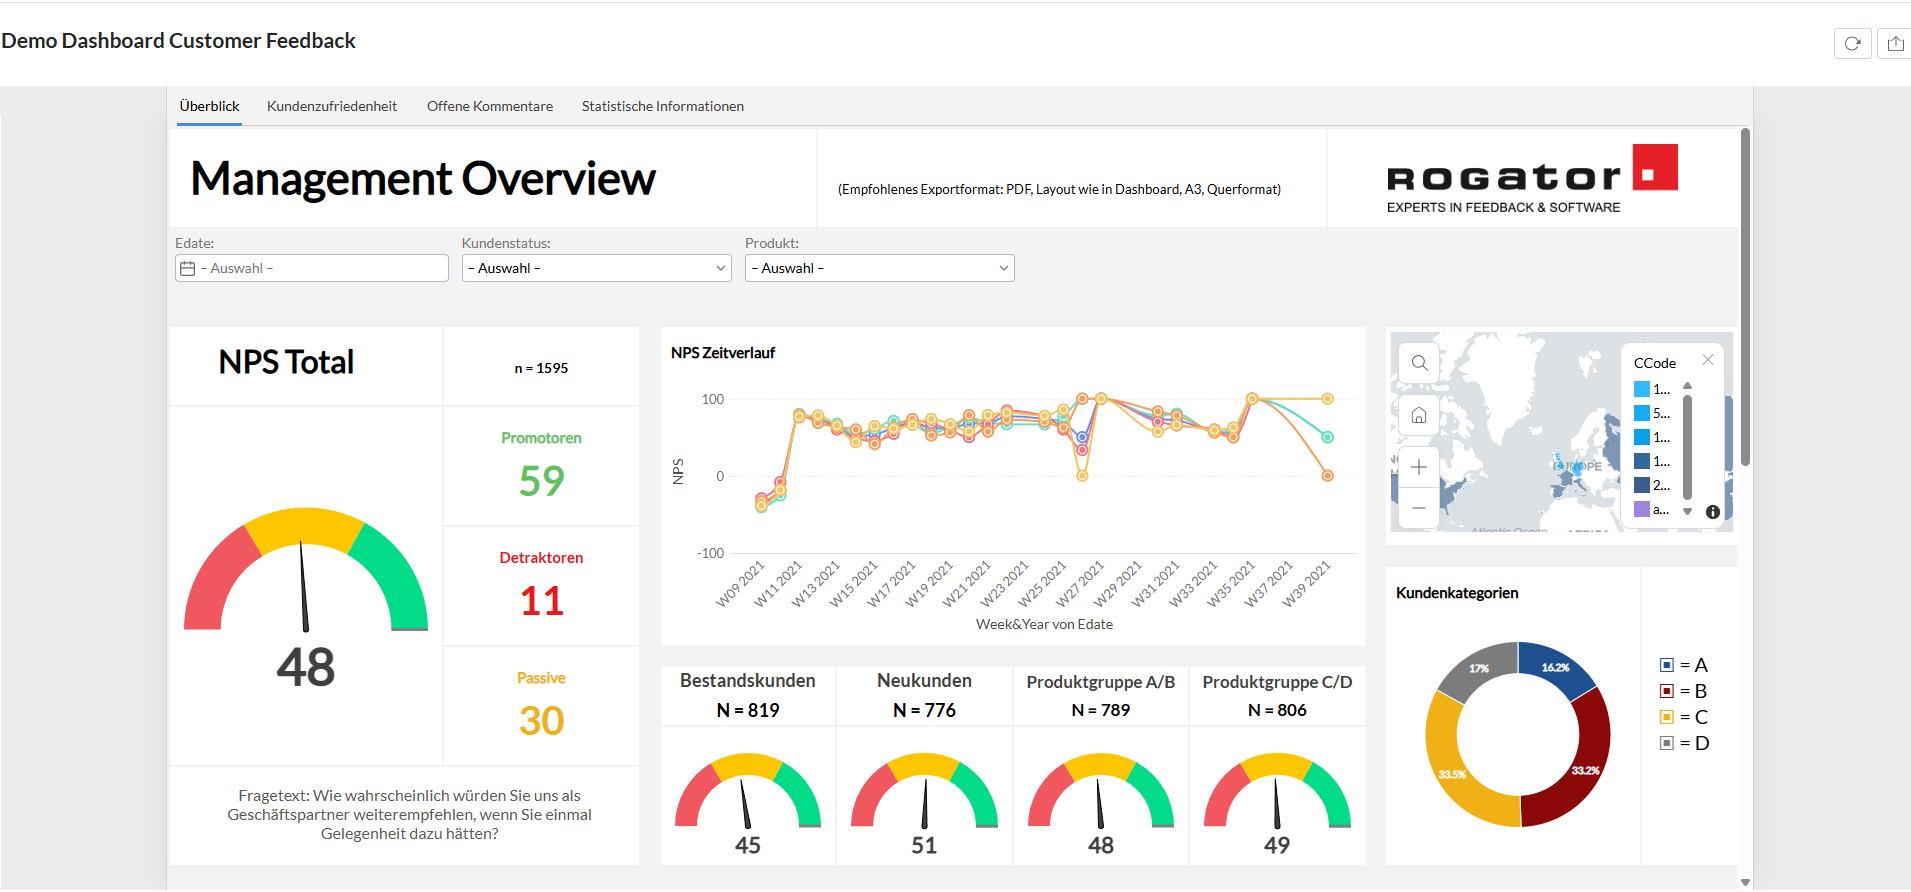
Task: Open the Offene Kommentare tab
Action: (490, 106)
